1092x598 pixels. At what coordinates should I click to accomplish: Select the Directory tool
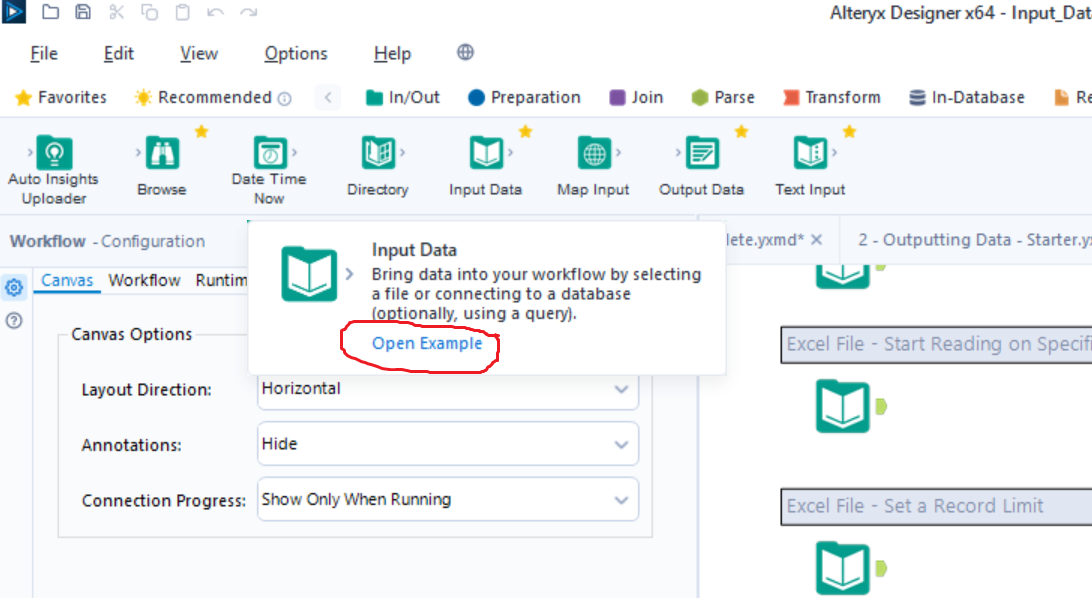377,166
